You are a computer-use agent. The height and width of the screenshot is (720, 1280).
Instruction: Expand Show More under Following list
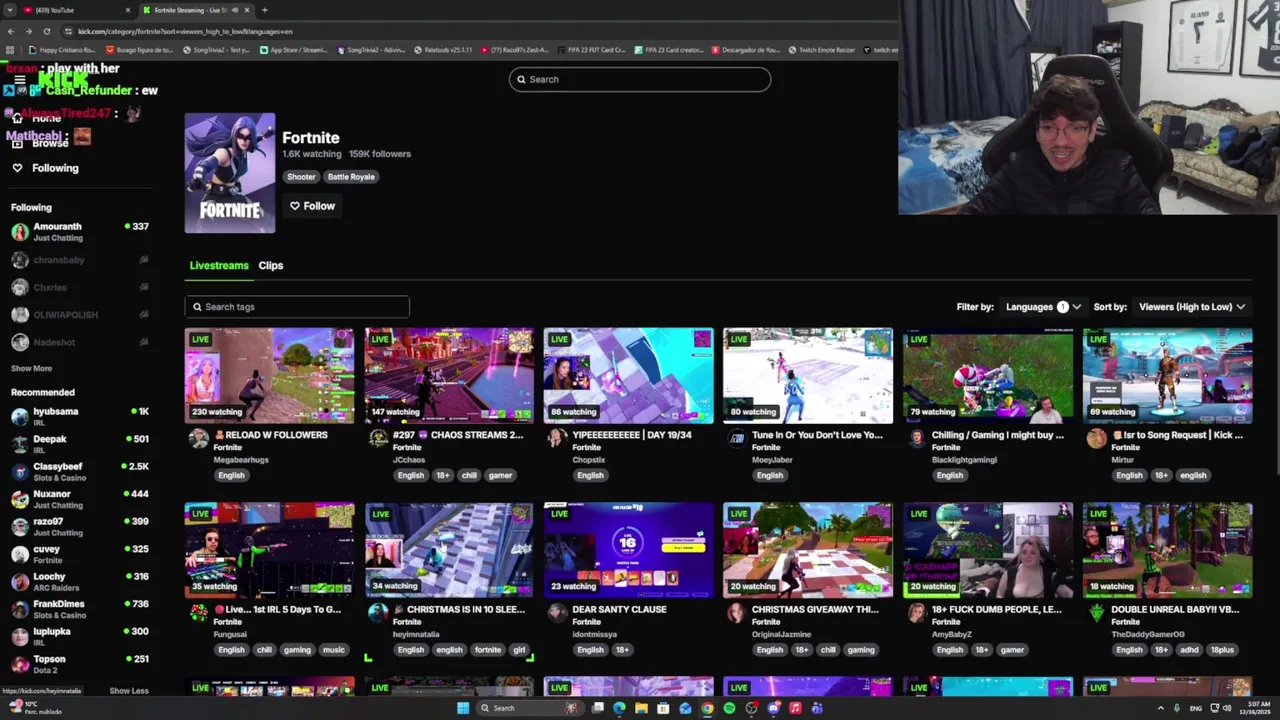coord(31,368)
